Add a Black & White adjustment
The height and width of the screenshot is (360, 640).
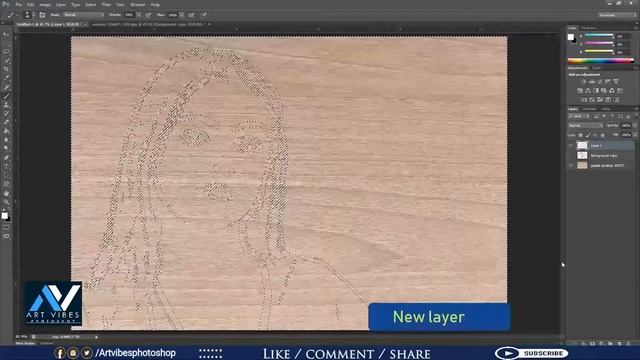point(596,91)
